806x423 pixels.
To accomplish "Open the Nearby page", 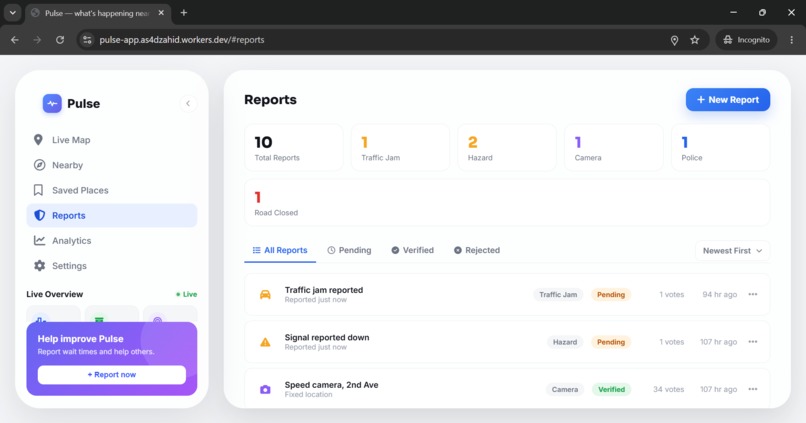I will coord(112,165).
